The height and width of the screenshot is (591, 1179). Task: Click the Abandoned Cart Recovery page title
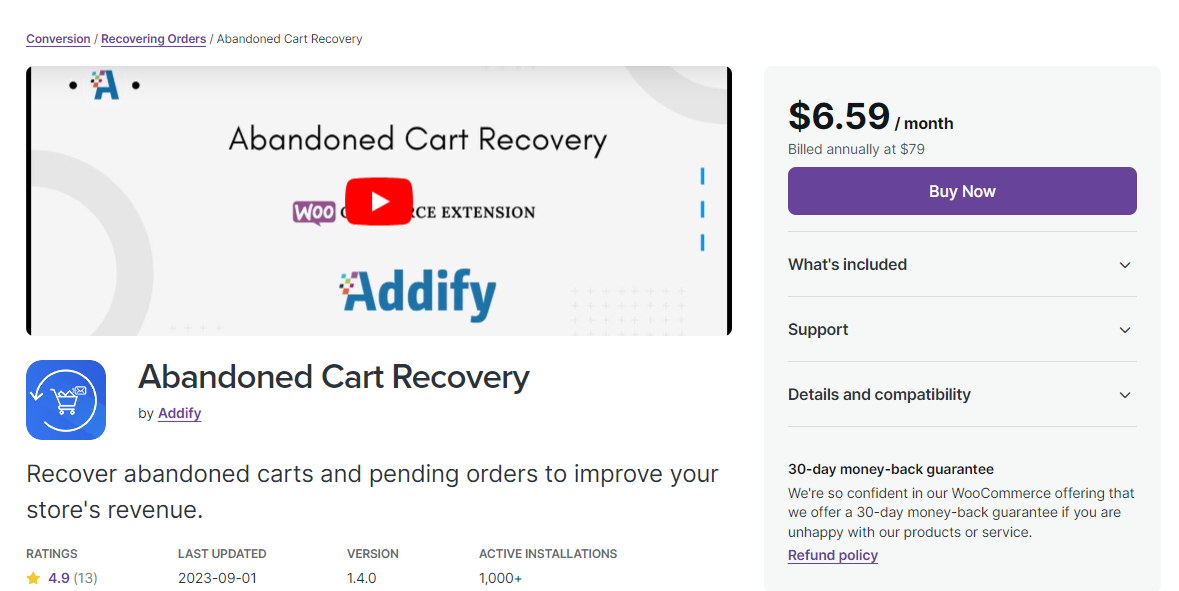[334, 377]
